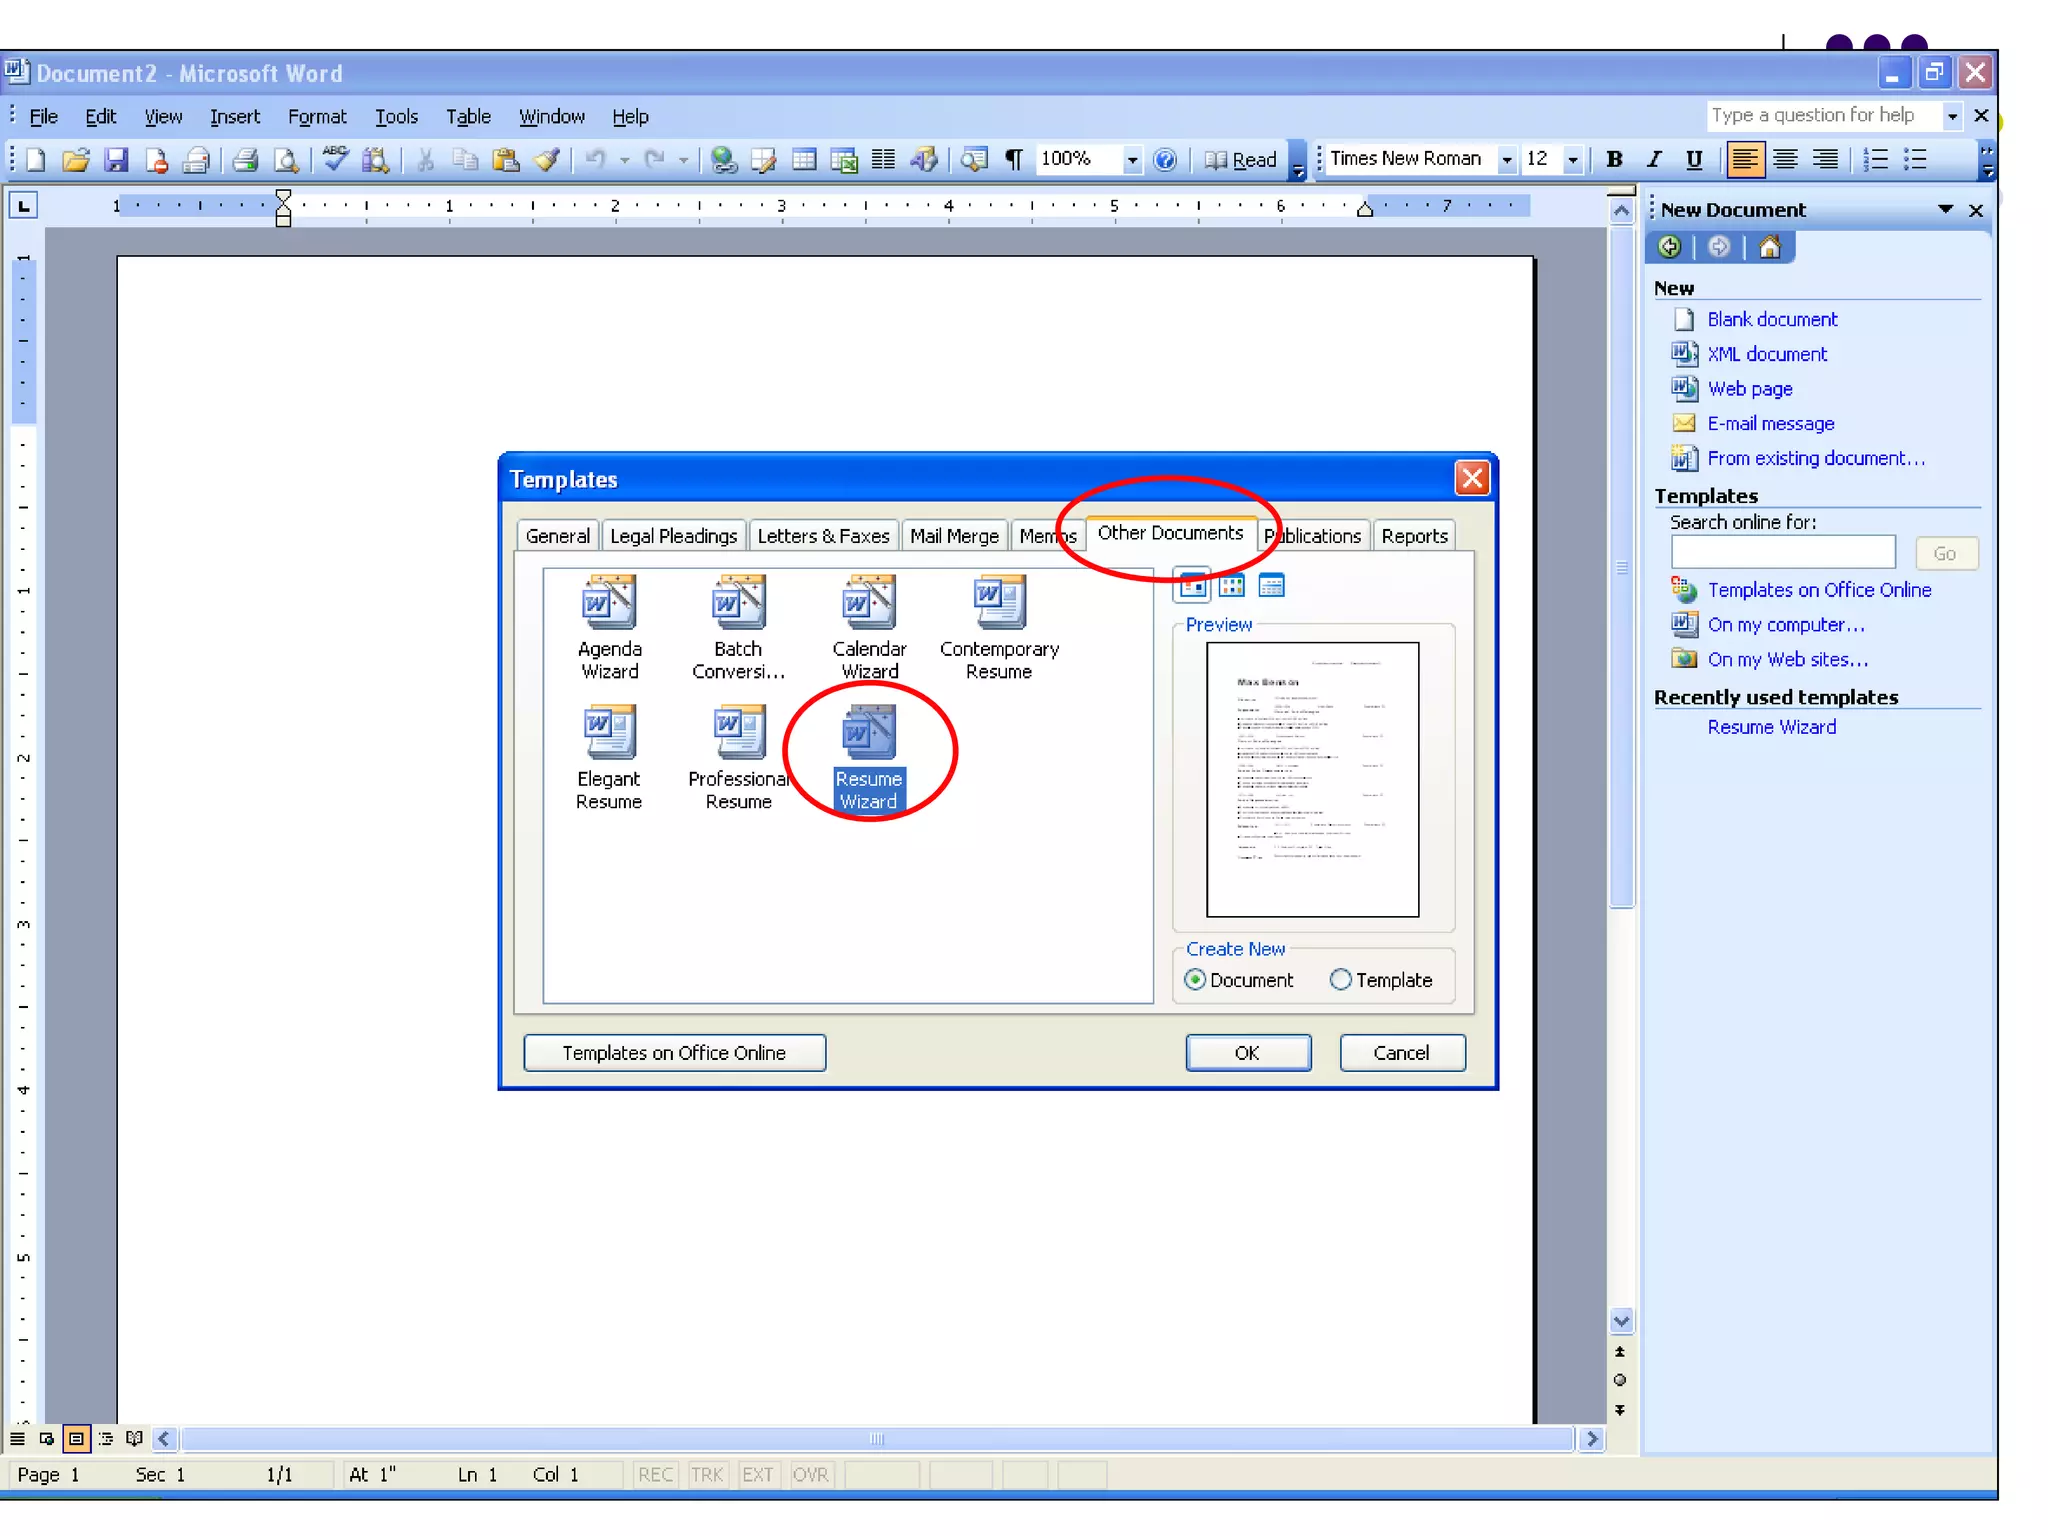The image size is (2048, 1536).
Task: Click the Show/Hide paragraph marks icon
Action: coord(1014,160)
